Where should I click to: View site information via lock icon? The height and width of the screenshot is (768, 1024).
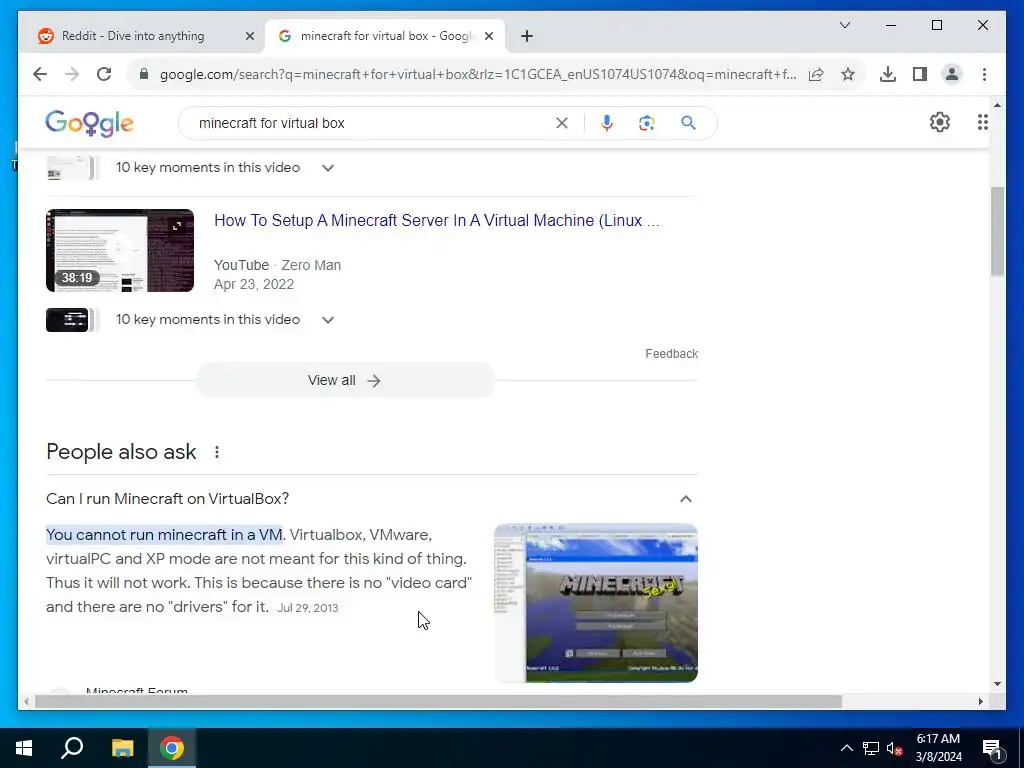(144, 74)
